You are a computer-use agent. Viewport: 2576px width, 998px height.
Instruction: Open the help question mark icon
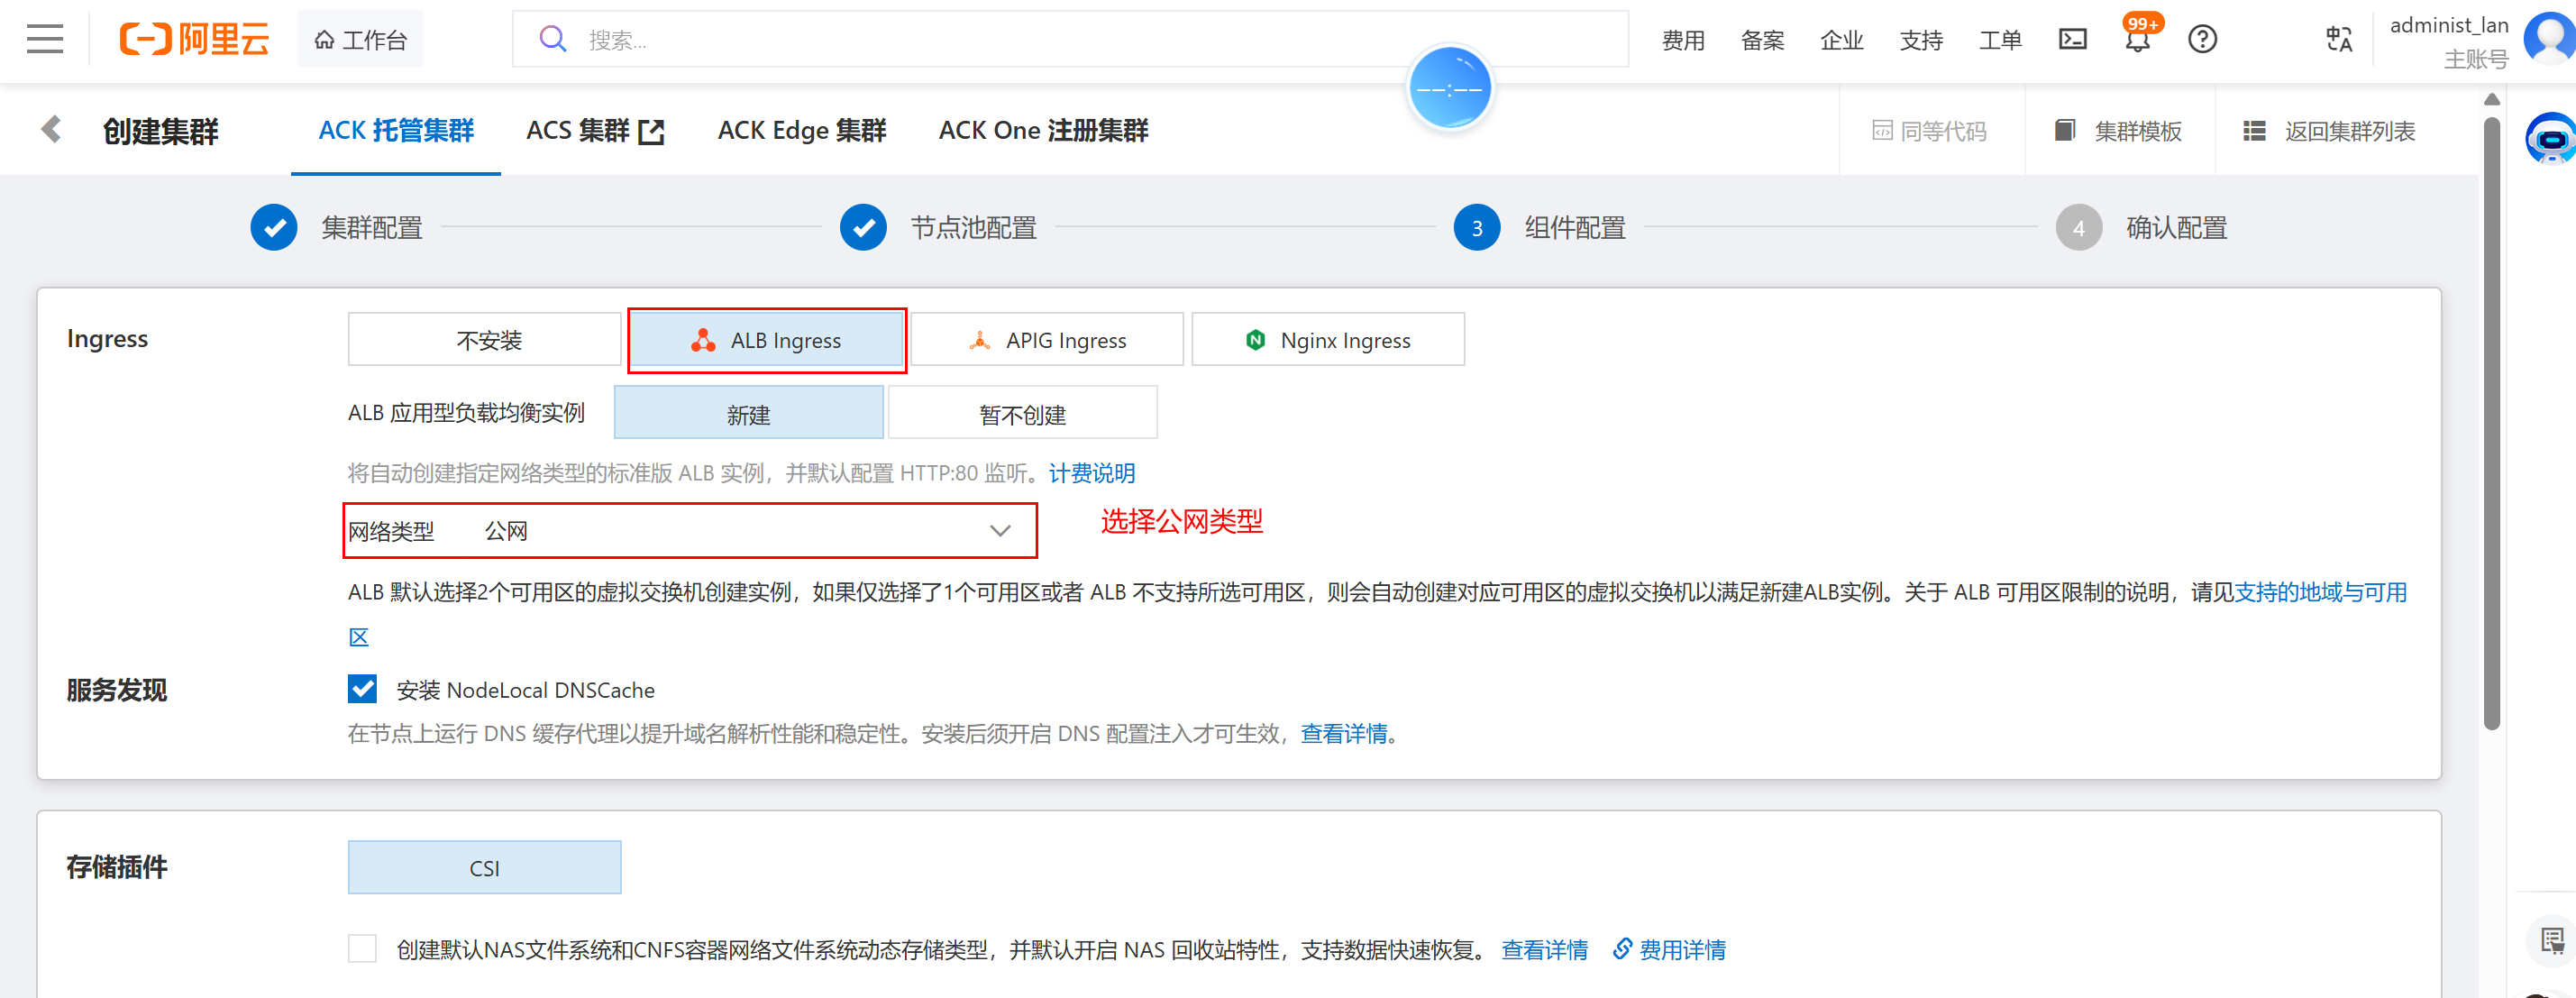tap(2203, 39)
